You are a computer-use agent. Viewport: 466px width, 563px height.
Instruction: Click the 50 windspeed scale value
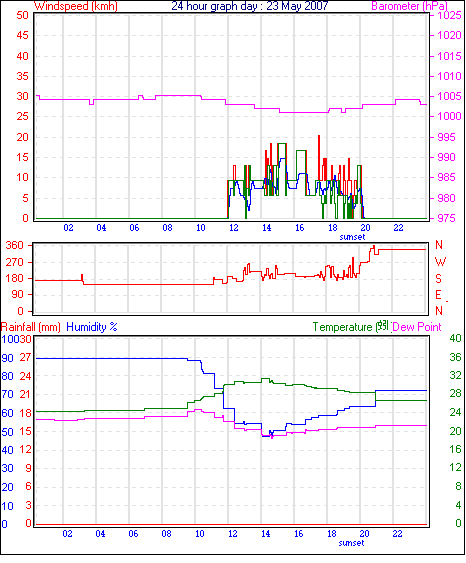click(22, 15)
